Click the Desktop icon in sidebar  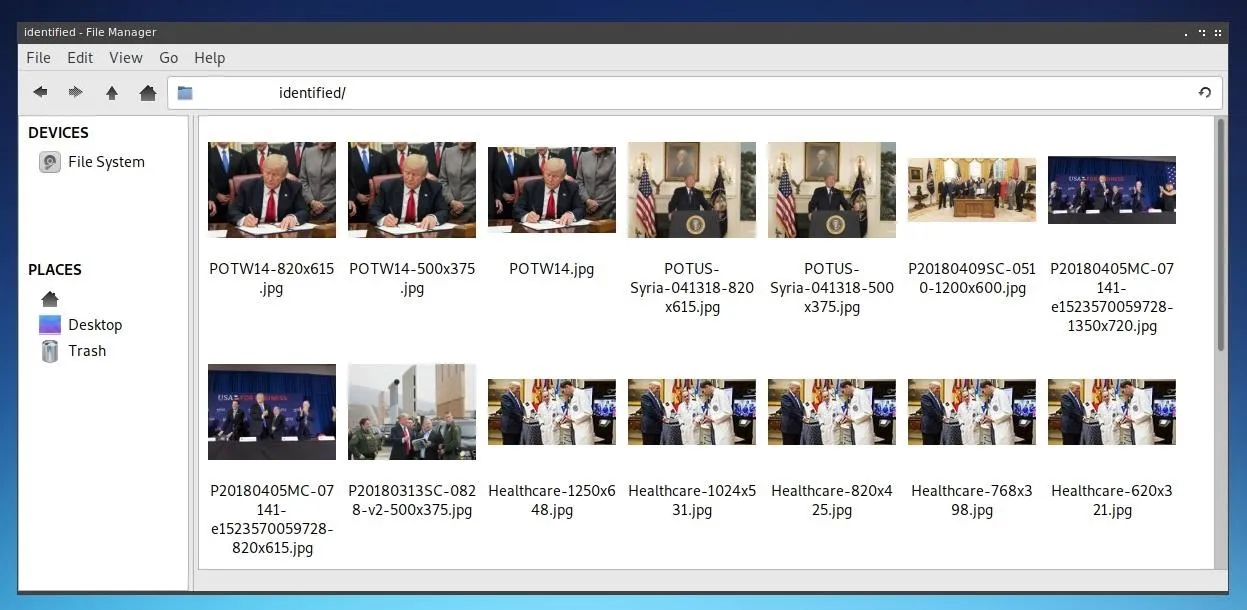pos(50,325)
